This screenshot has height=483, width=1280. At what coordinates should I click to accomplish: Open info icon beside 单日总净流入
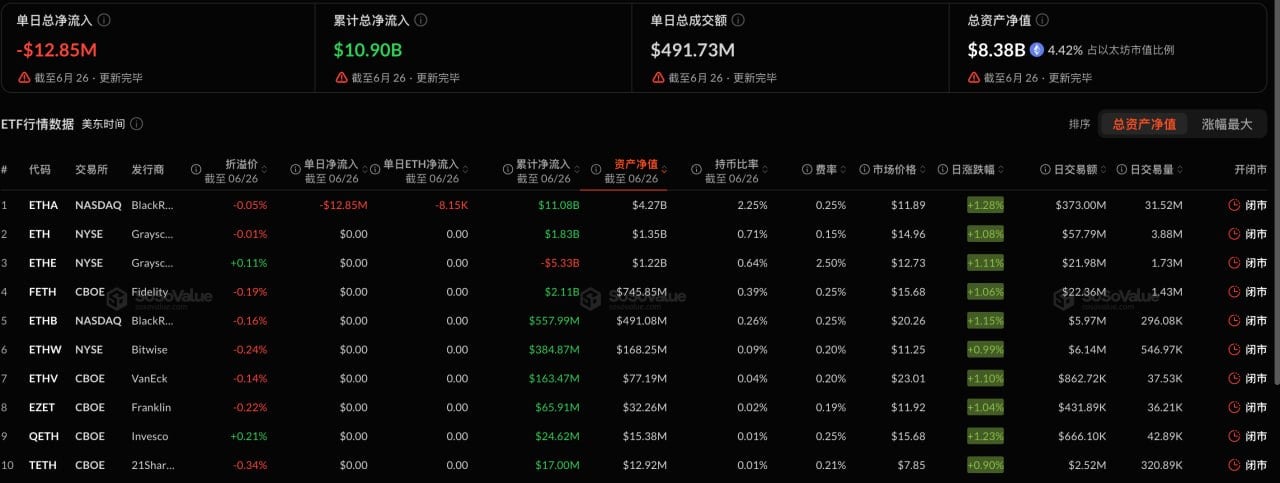click(105, 20)
